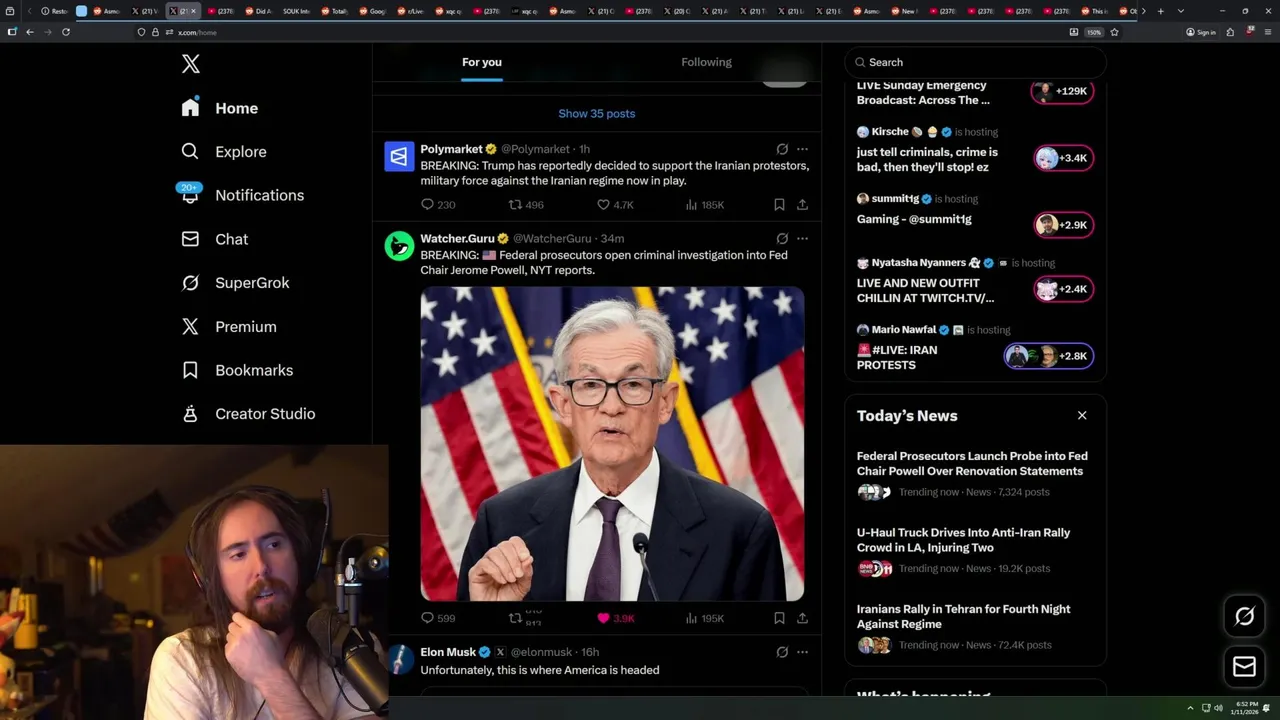This screenshot has width=1280, height=720.
Task: Click the @WatcherGuru handle
Action: point(552,239)
